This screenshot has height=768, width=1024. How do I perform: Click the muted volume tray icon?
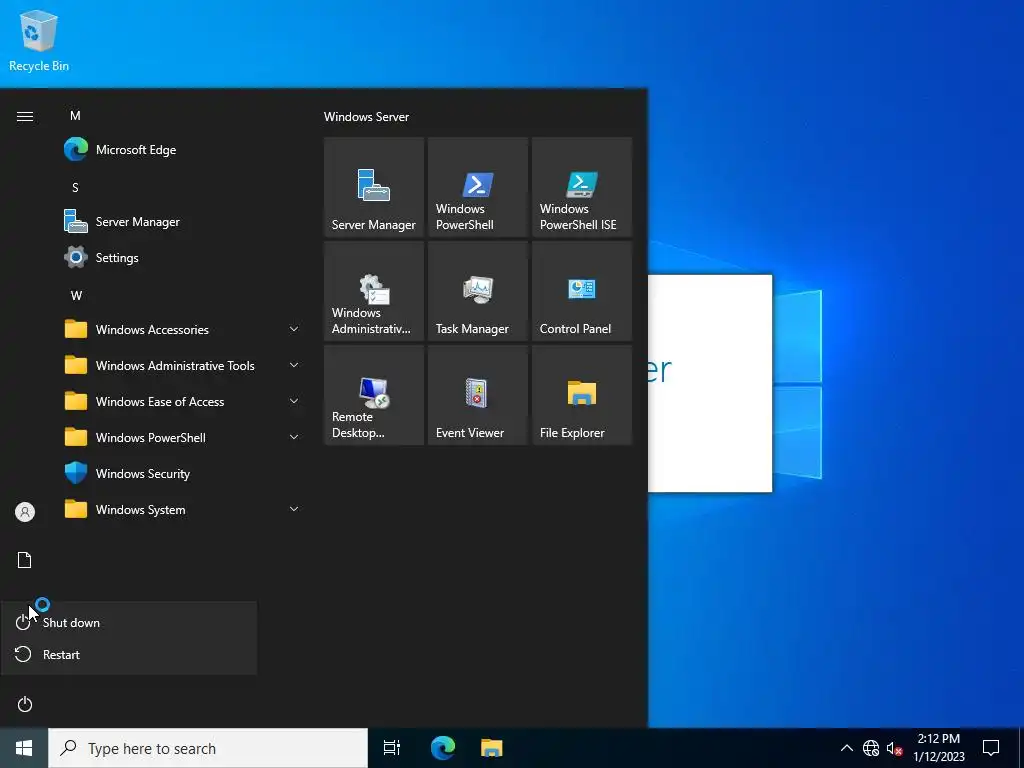point(894,748)
